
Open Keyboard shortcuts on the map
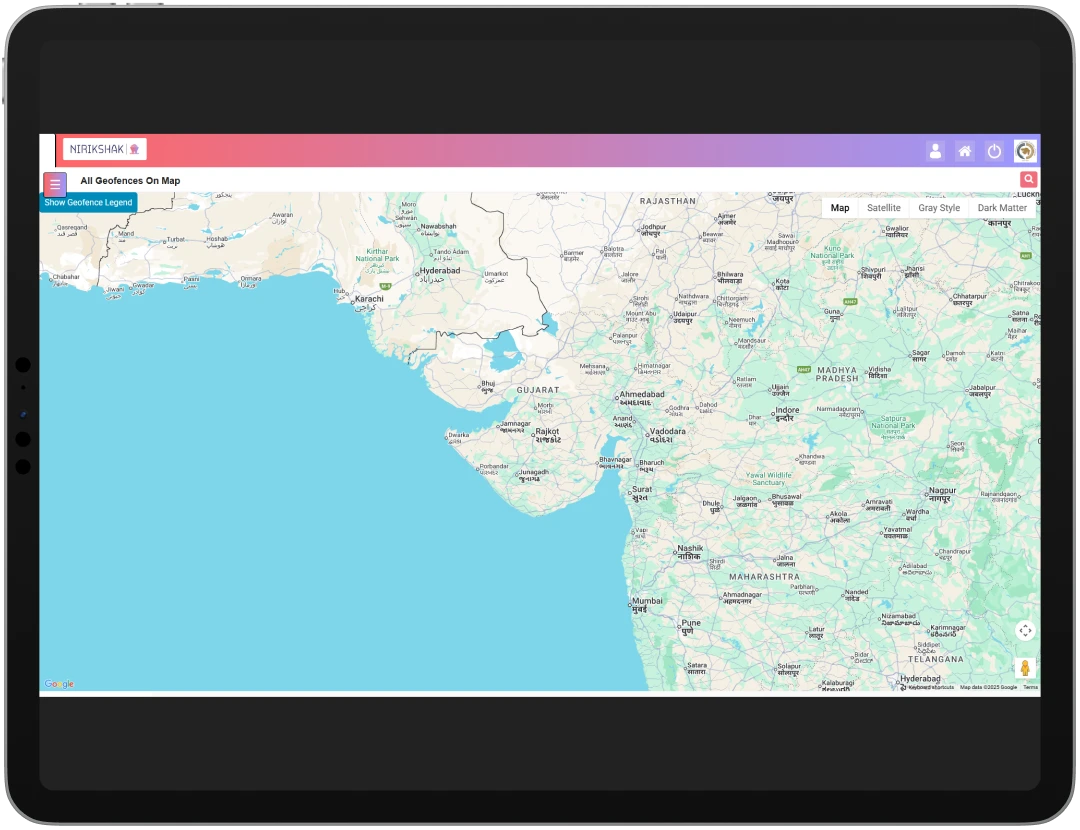click(931, 687)
